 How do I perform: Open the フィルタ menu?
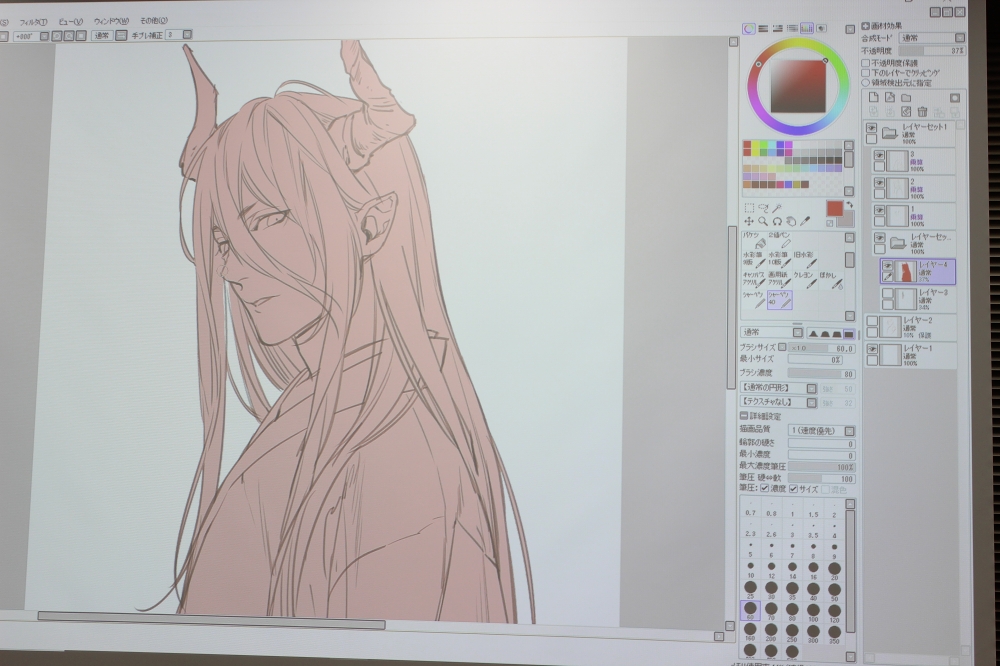pos(33,22)
